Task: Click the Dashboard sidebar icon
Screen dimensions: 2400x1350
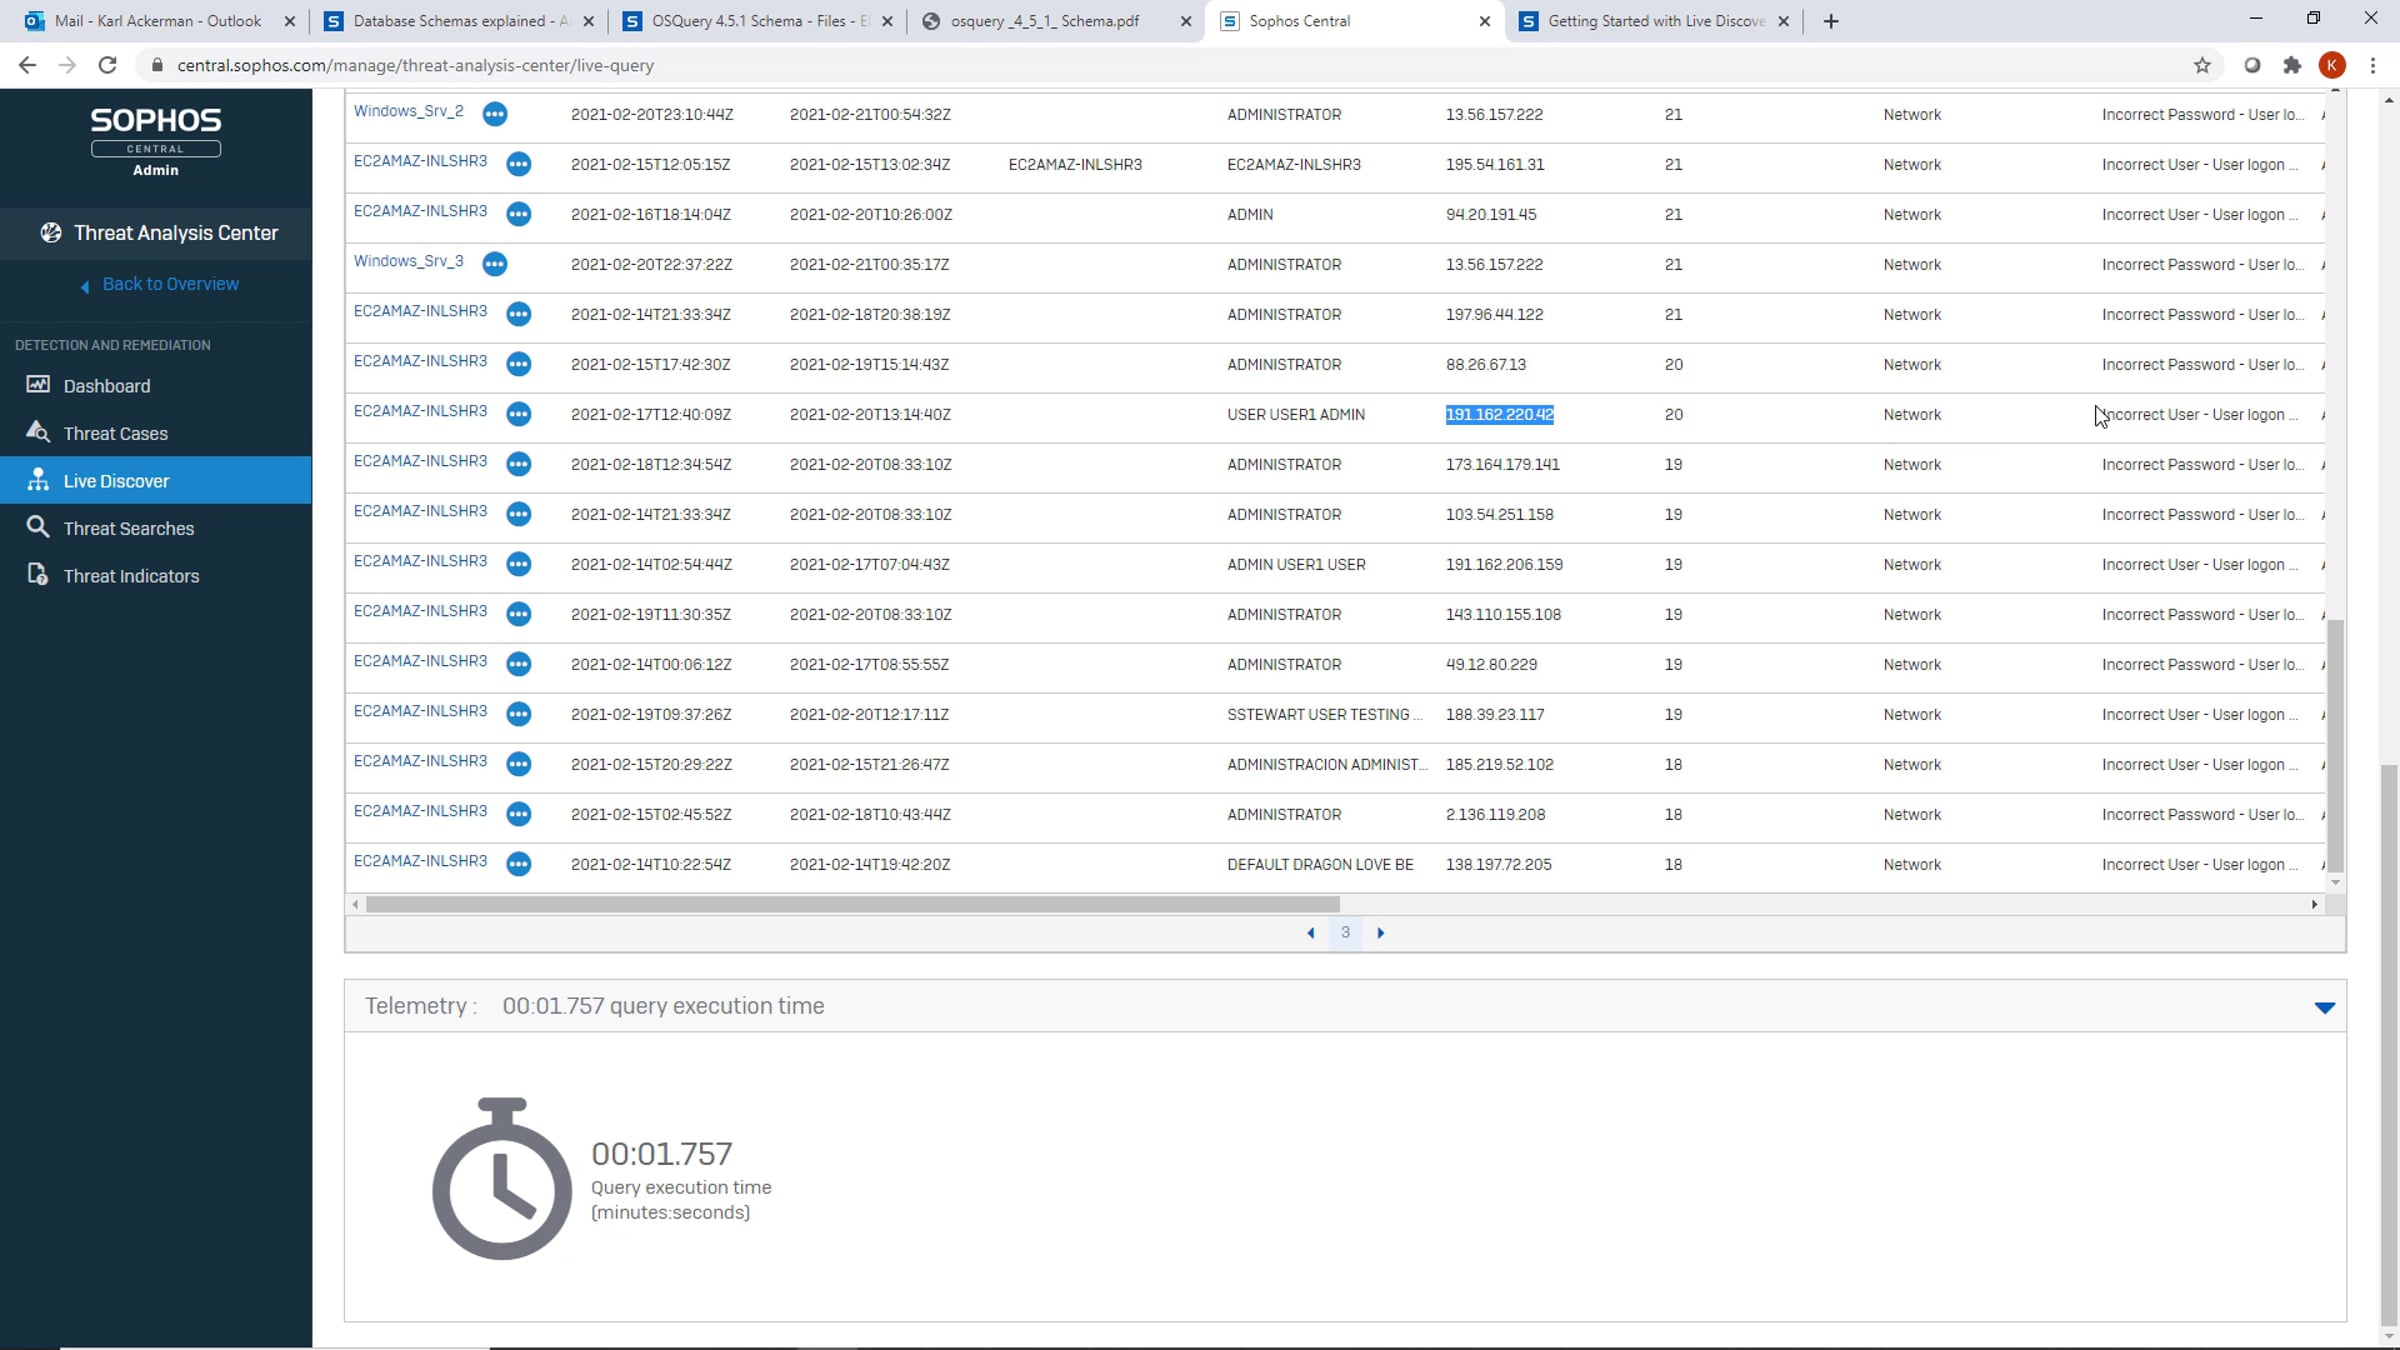Action: coord(38,385)
